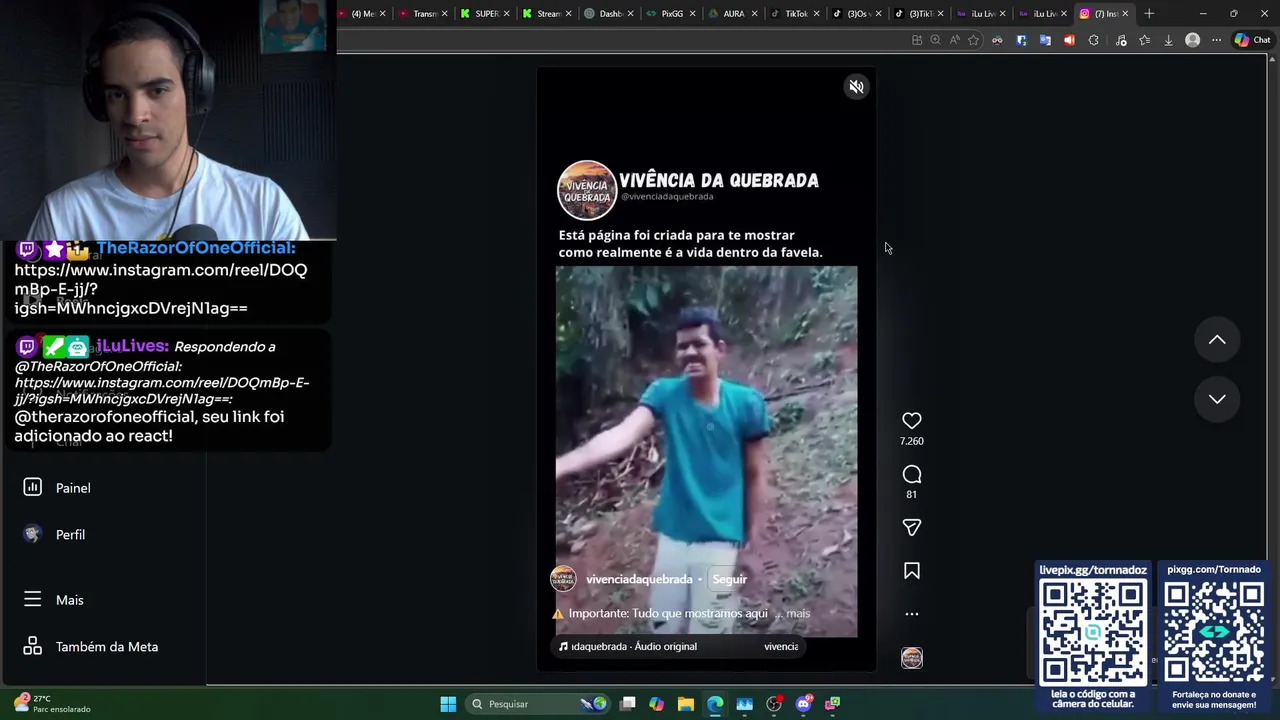
Task: Click the livepix.gg/tornnadoz QR code
Action: (1093, 632)
